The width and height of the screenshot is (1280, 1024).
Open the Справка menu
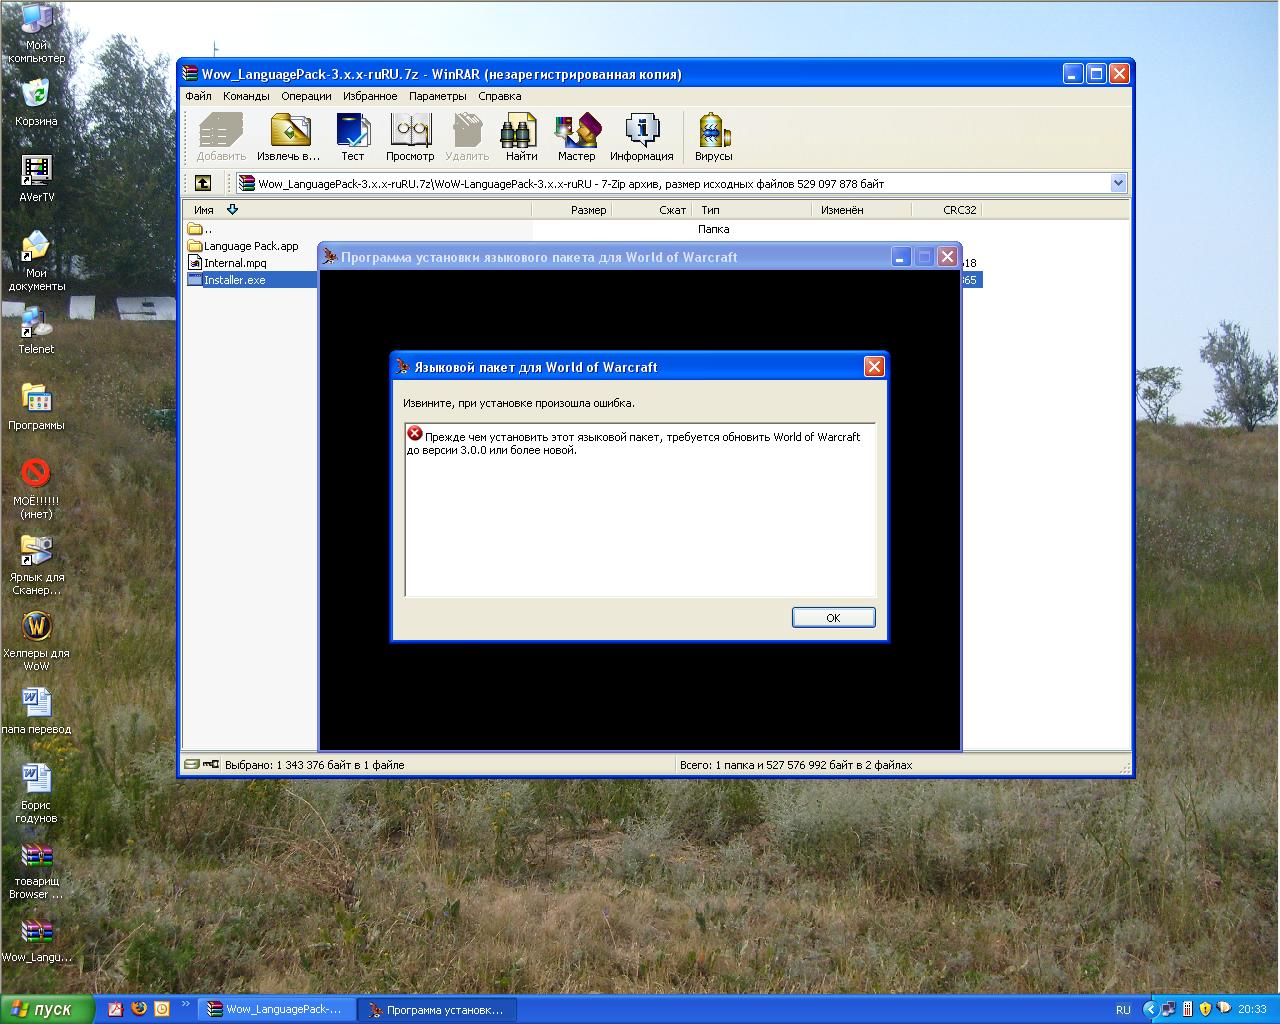click(x=500, y=96)
